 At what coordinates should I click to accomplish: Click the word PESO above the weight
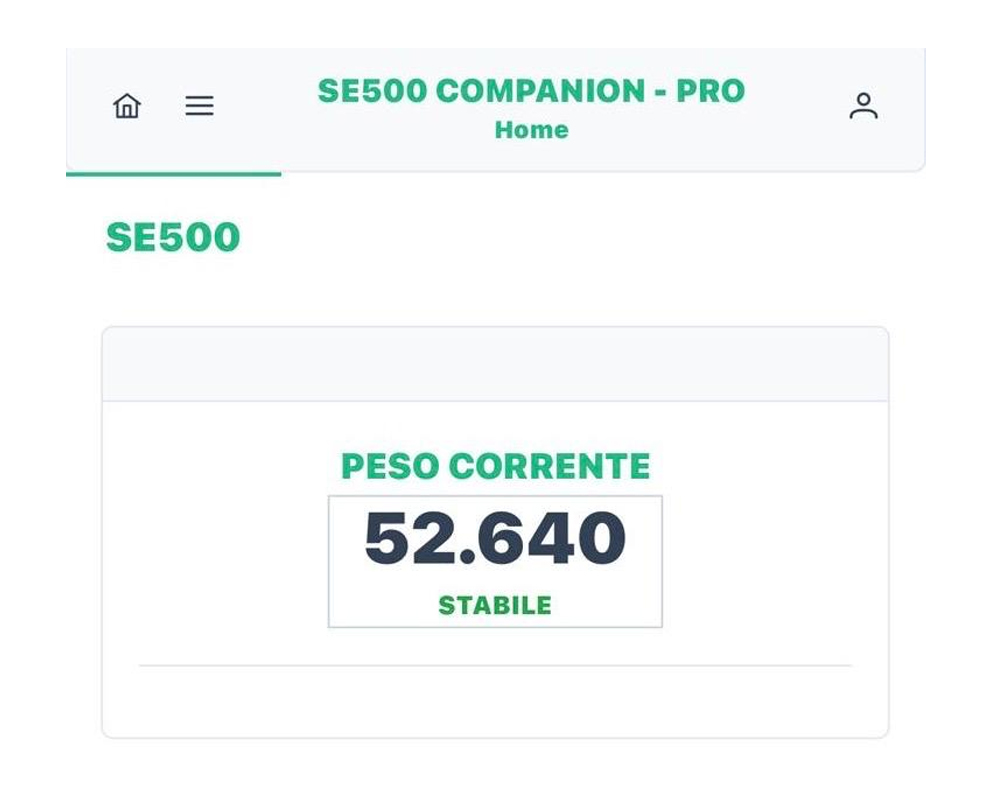pyautogui.click(x=390, y=466)
